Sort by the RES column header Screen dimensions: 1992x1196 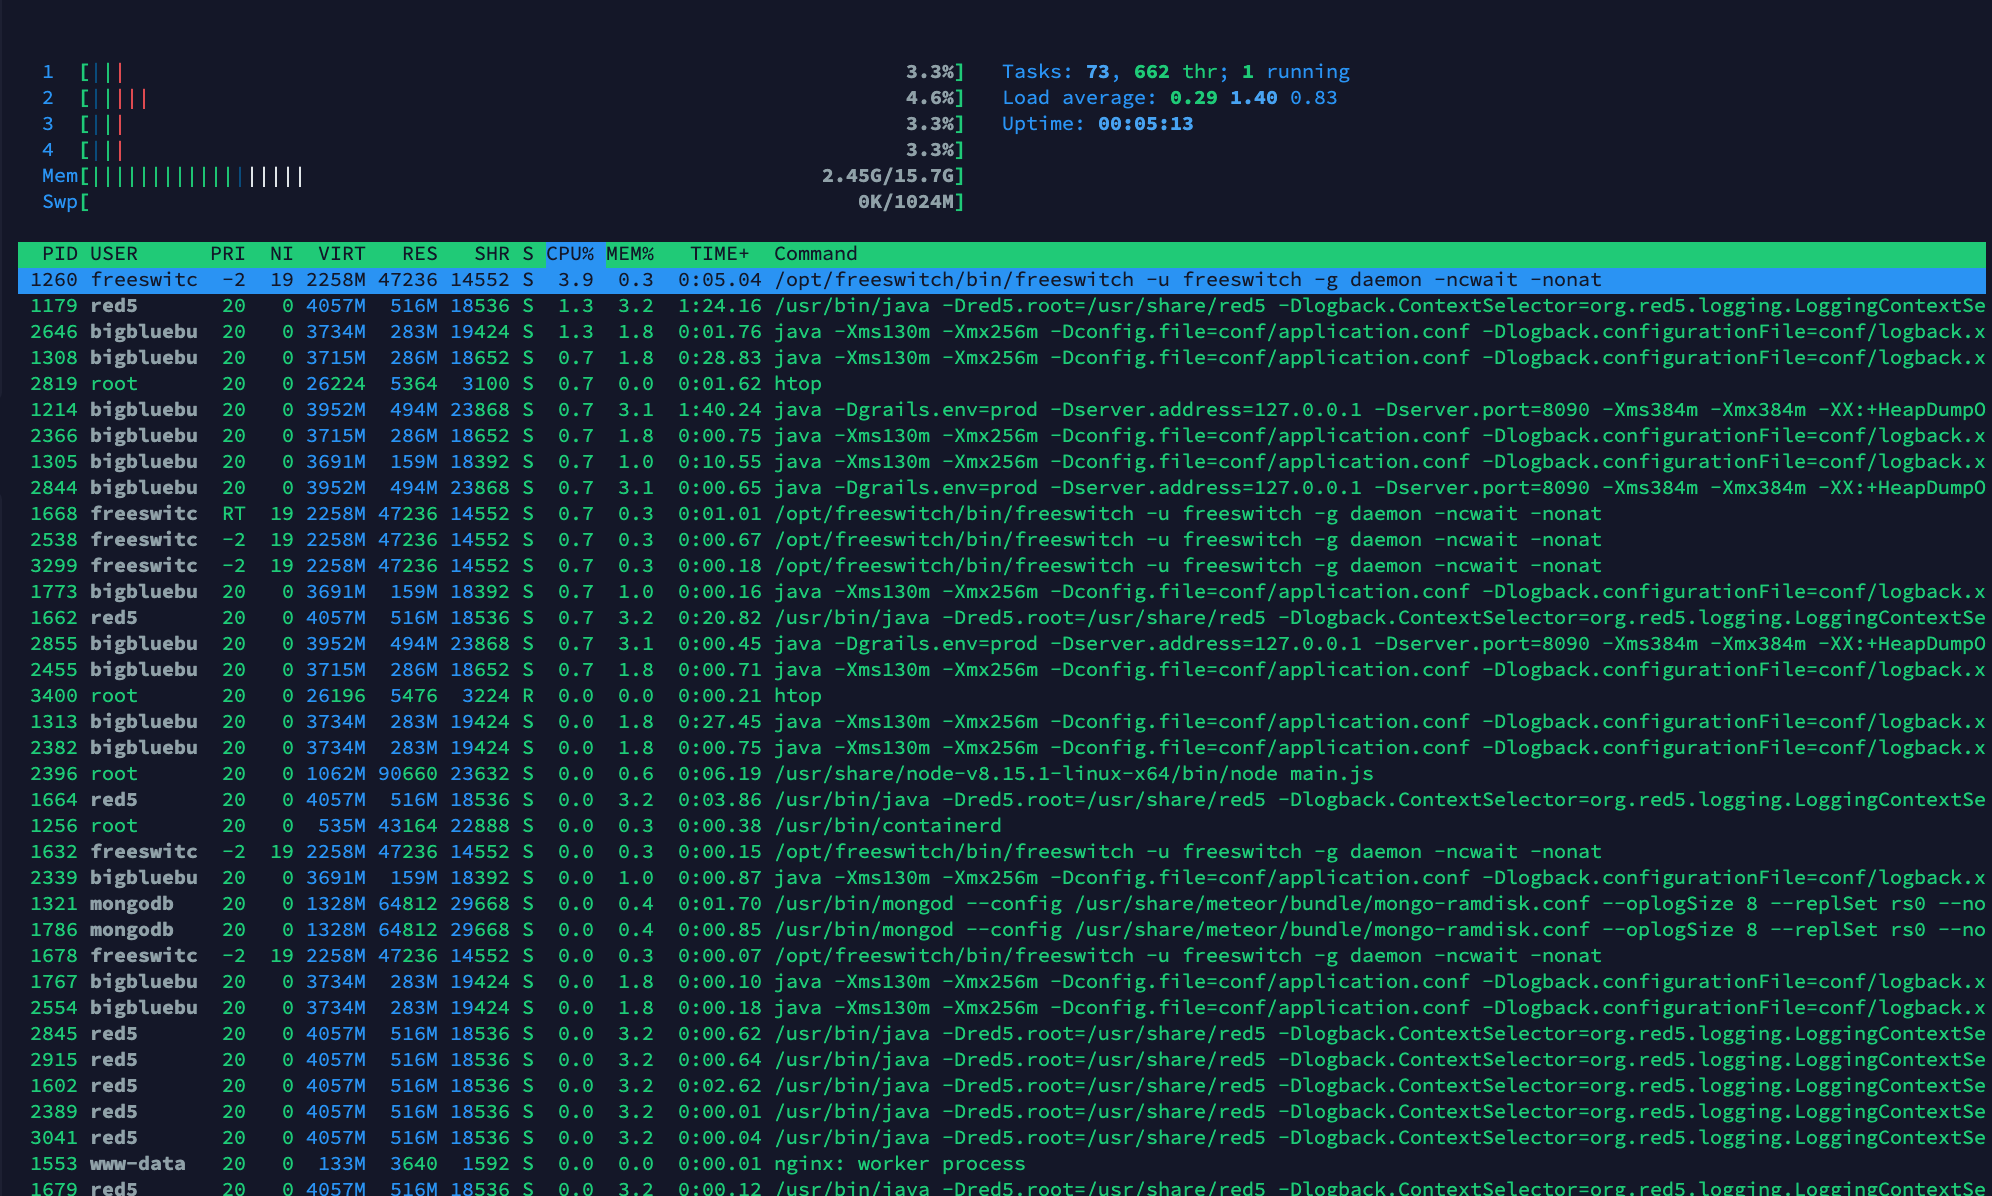click(x=420, y=254)
